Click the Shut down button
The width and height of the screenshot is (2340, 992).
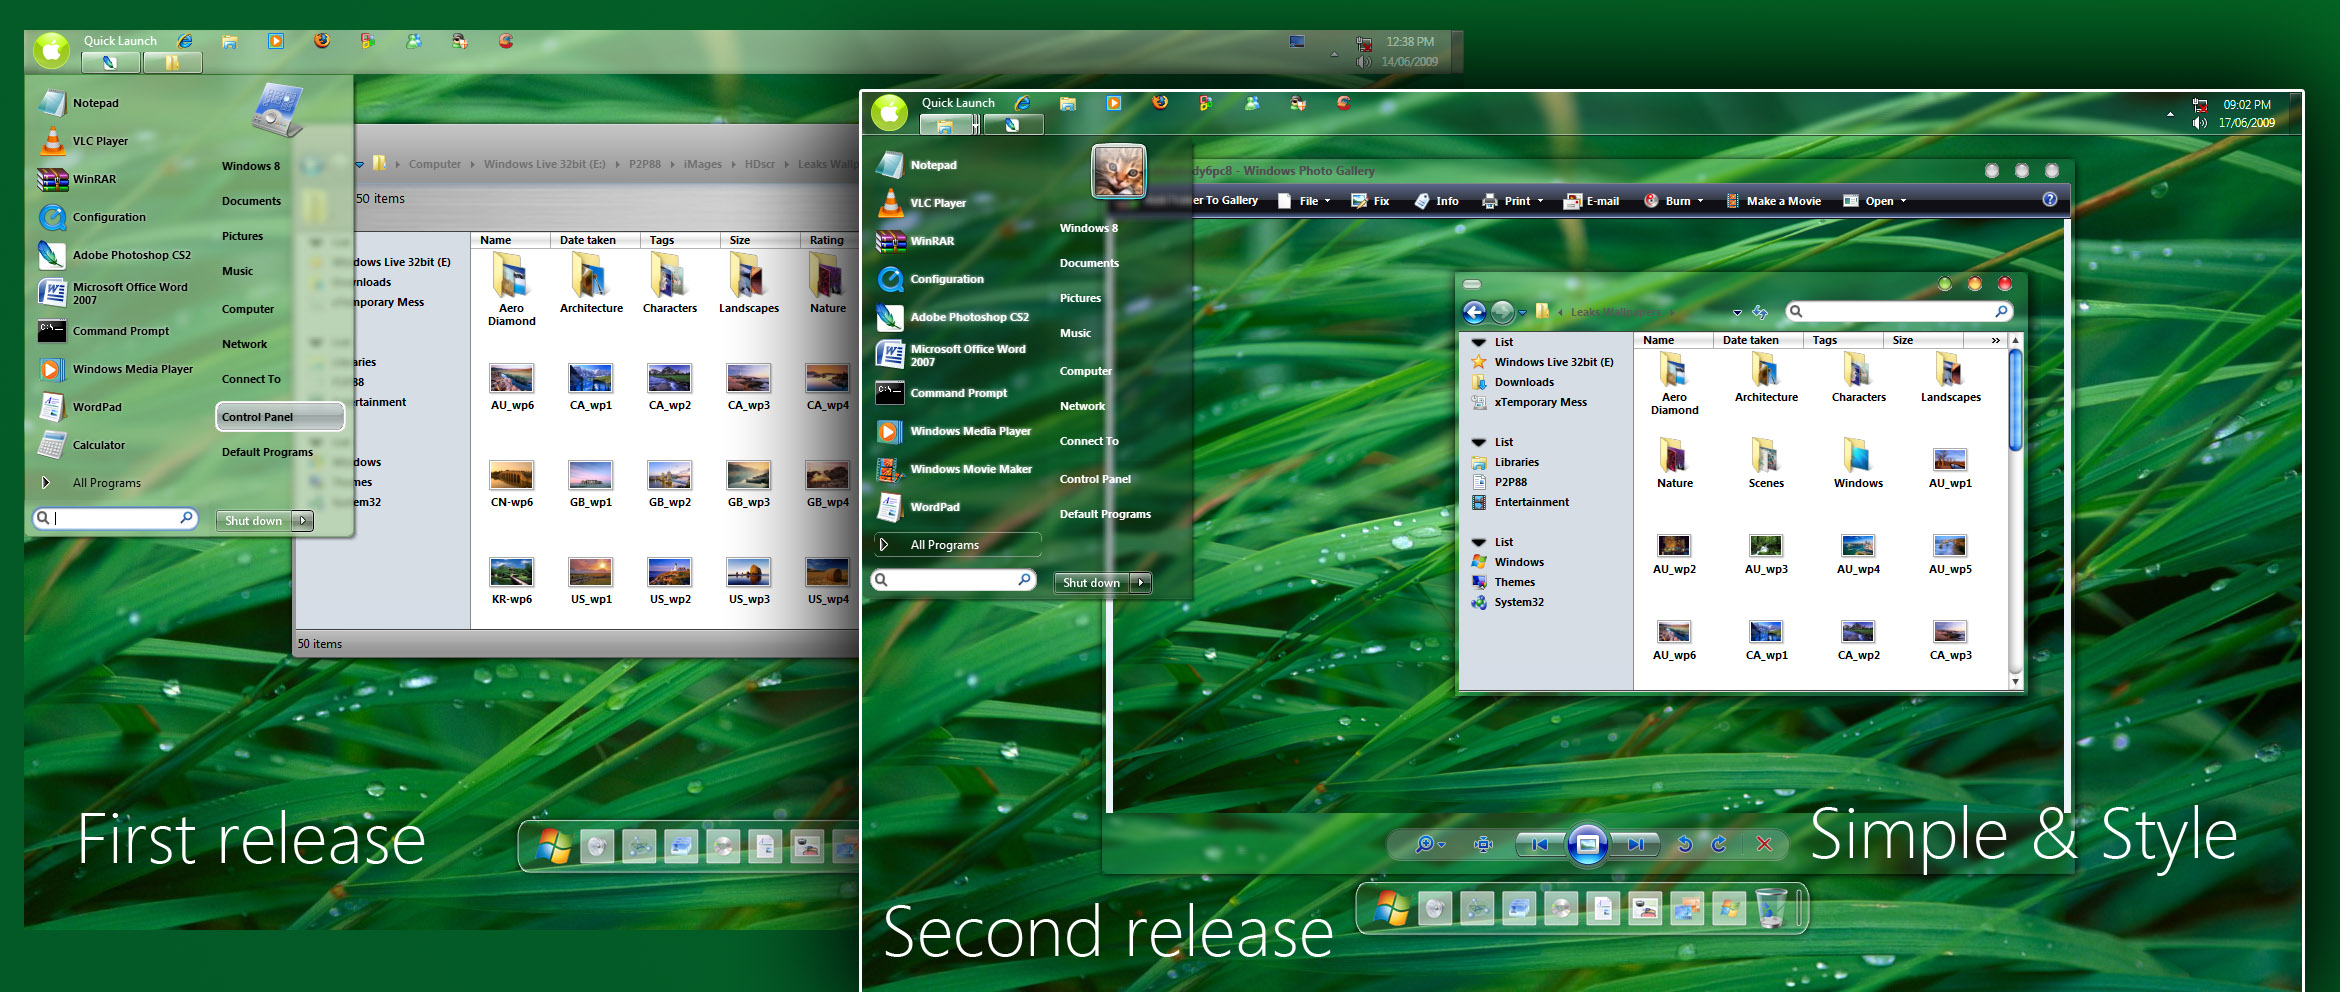click(x=1090, y=582)
